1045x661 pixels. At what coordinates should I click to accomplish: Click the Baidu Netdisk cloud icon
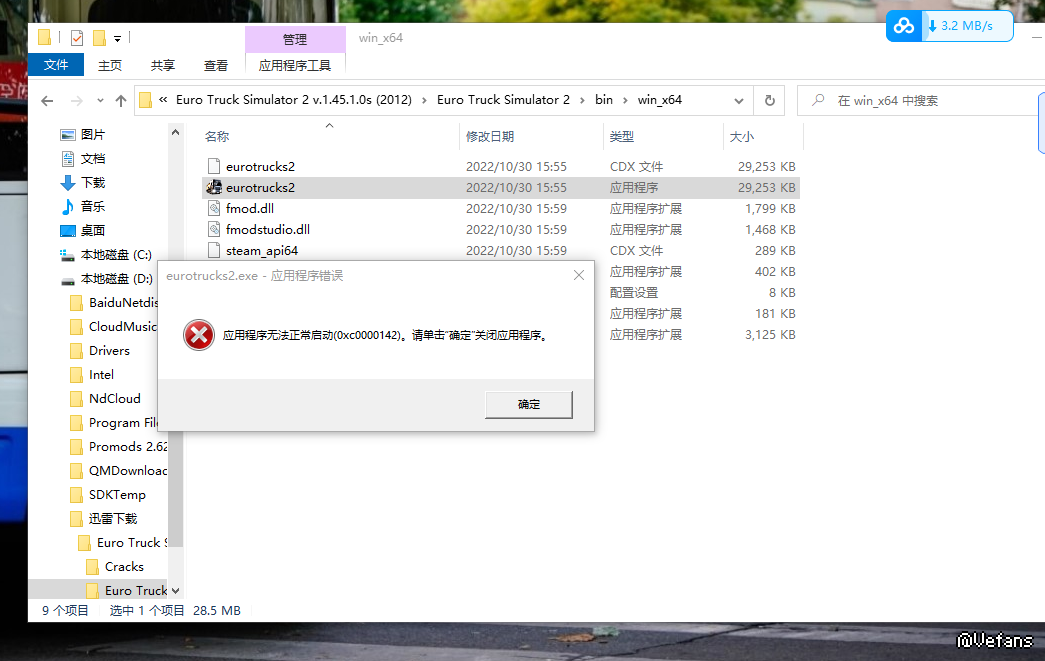point(904,26)
